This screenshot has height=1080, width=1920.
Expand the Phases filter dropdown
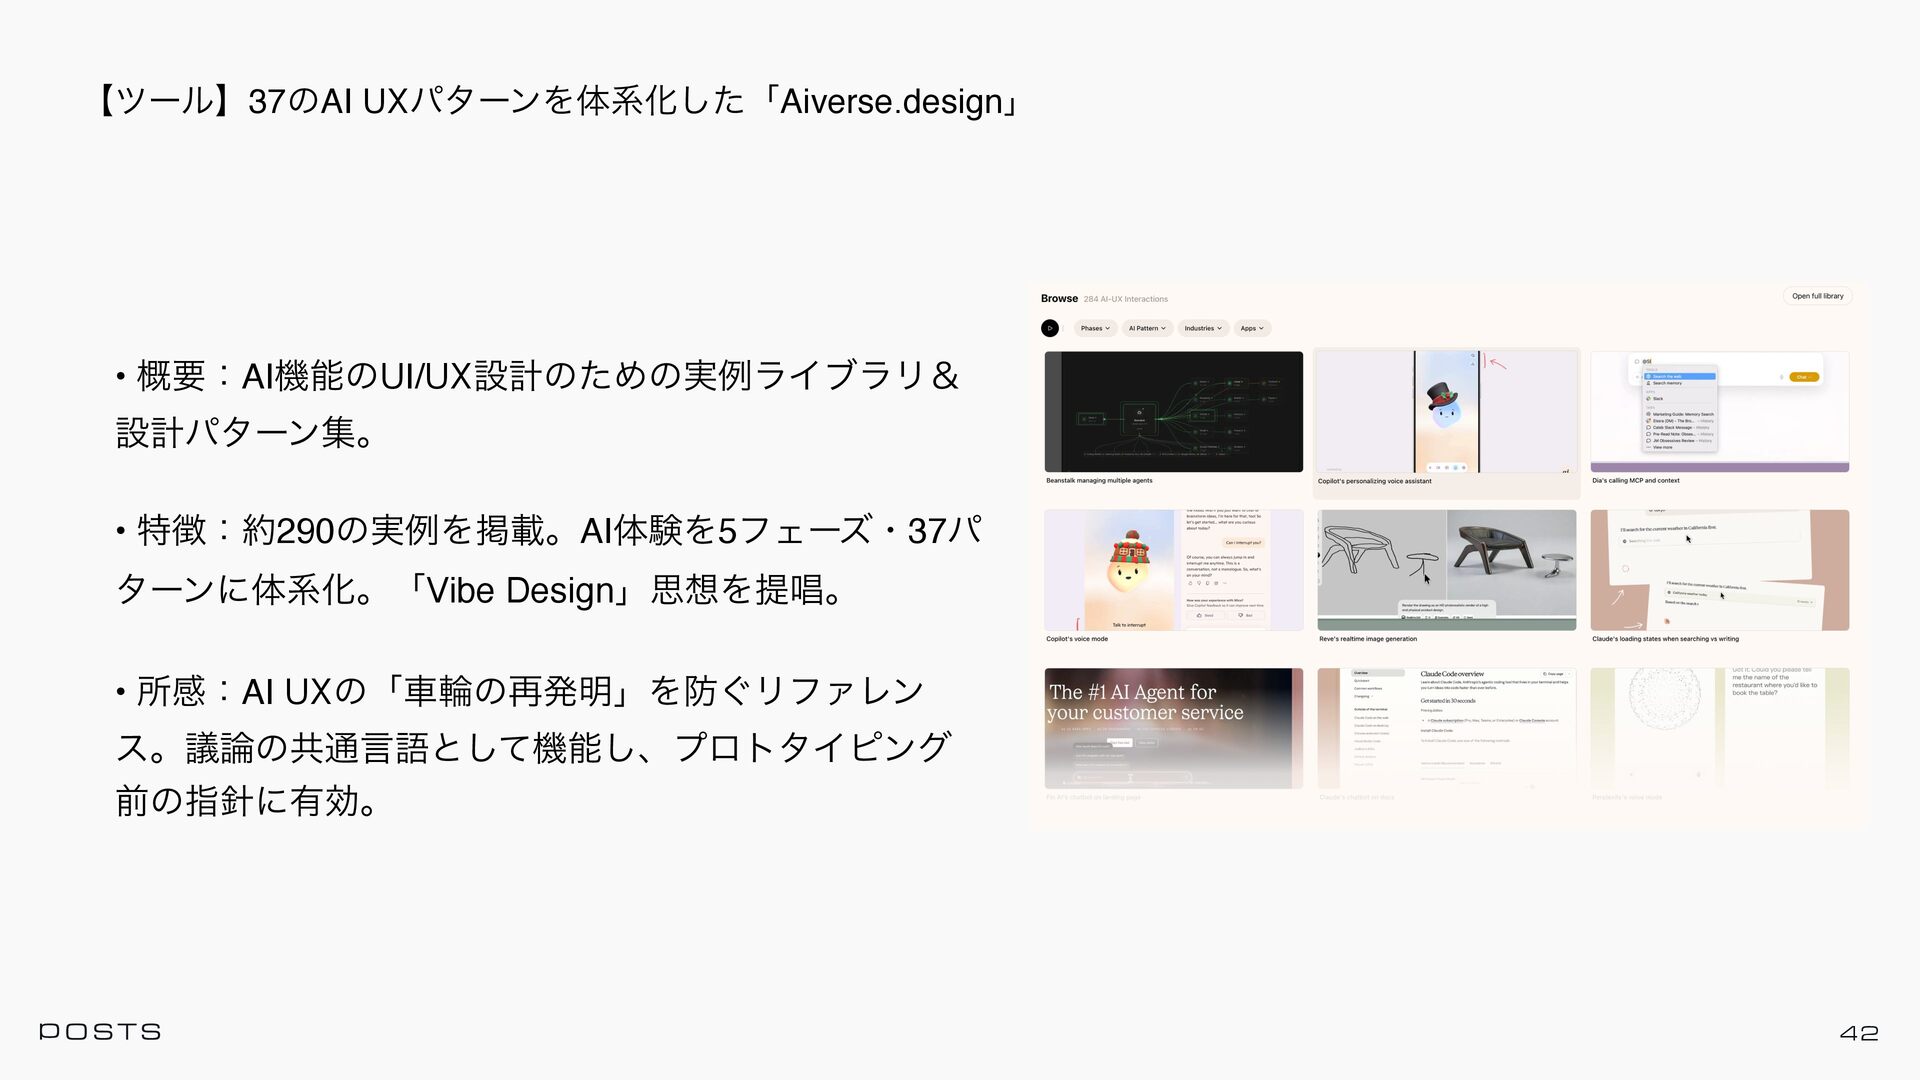click(x=1095, y=328)
